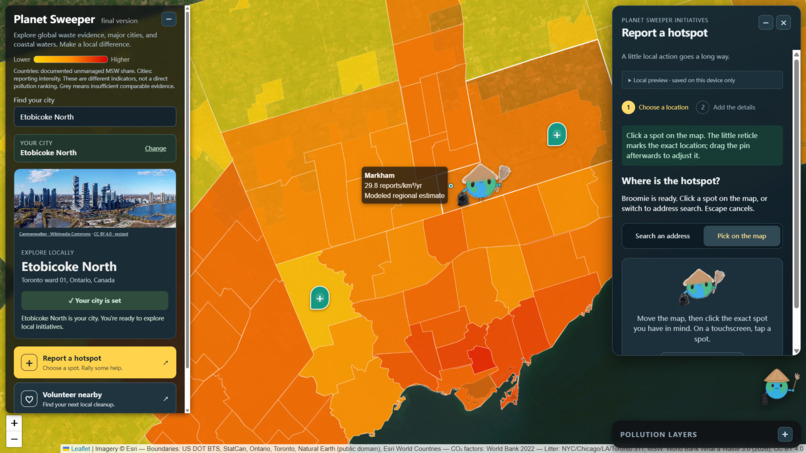This screenshot has height=453, width=806.
Task: Click the heart icon on Volunteer nearby card
Action: click(29, 398)
